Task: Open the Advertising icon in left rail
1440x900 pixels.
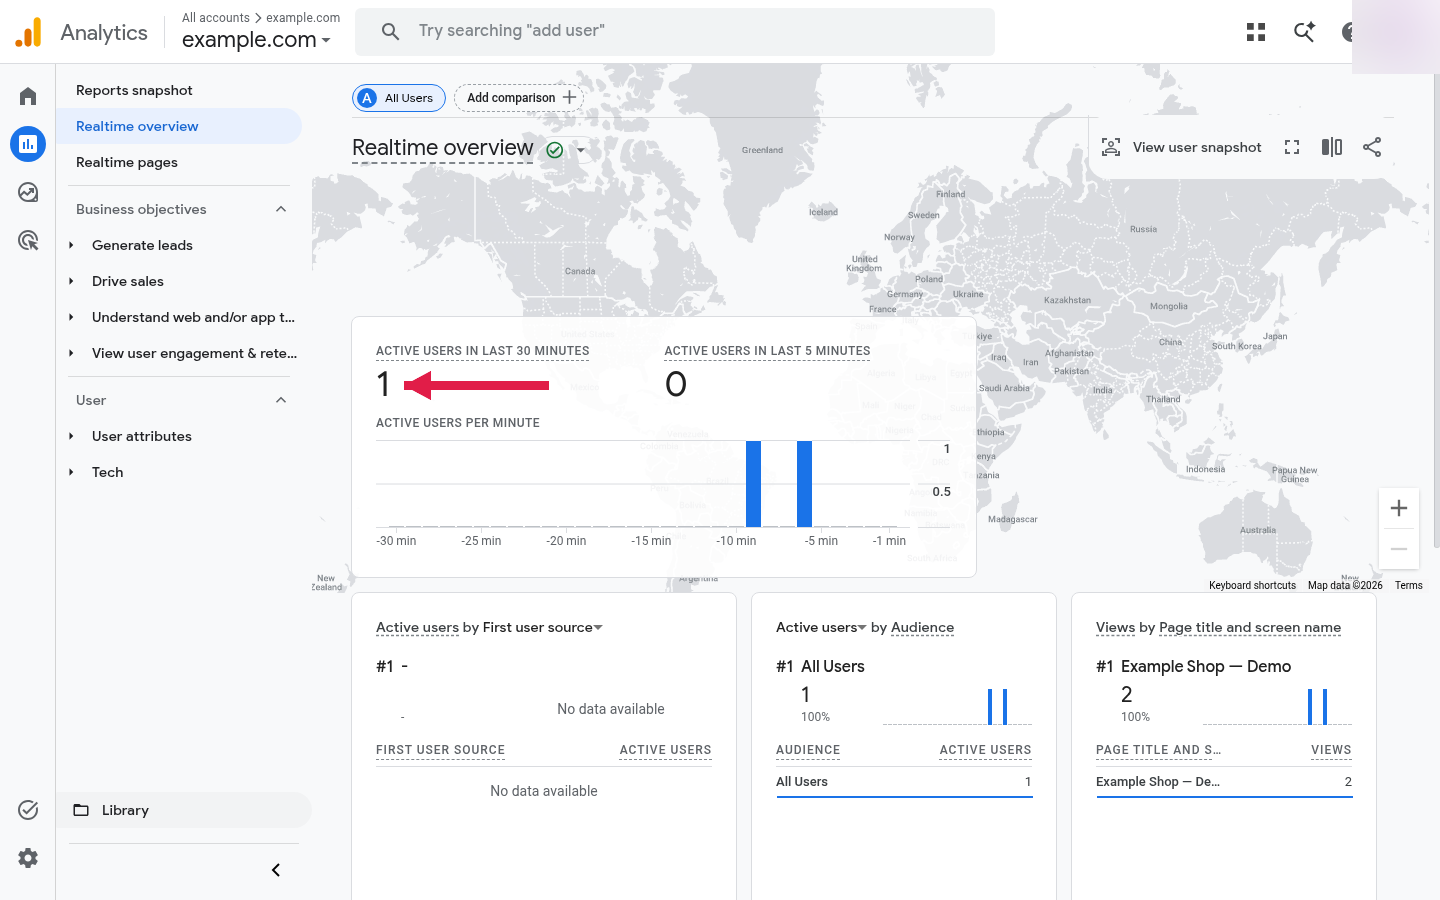Action: [28, 240]
